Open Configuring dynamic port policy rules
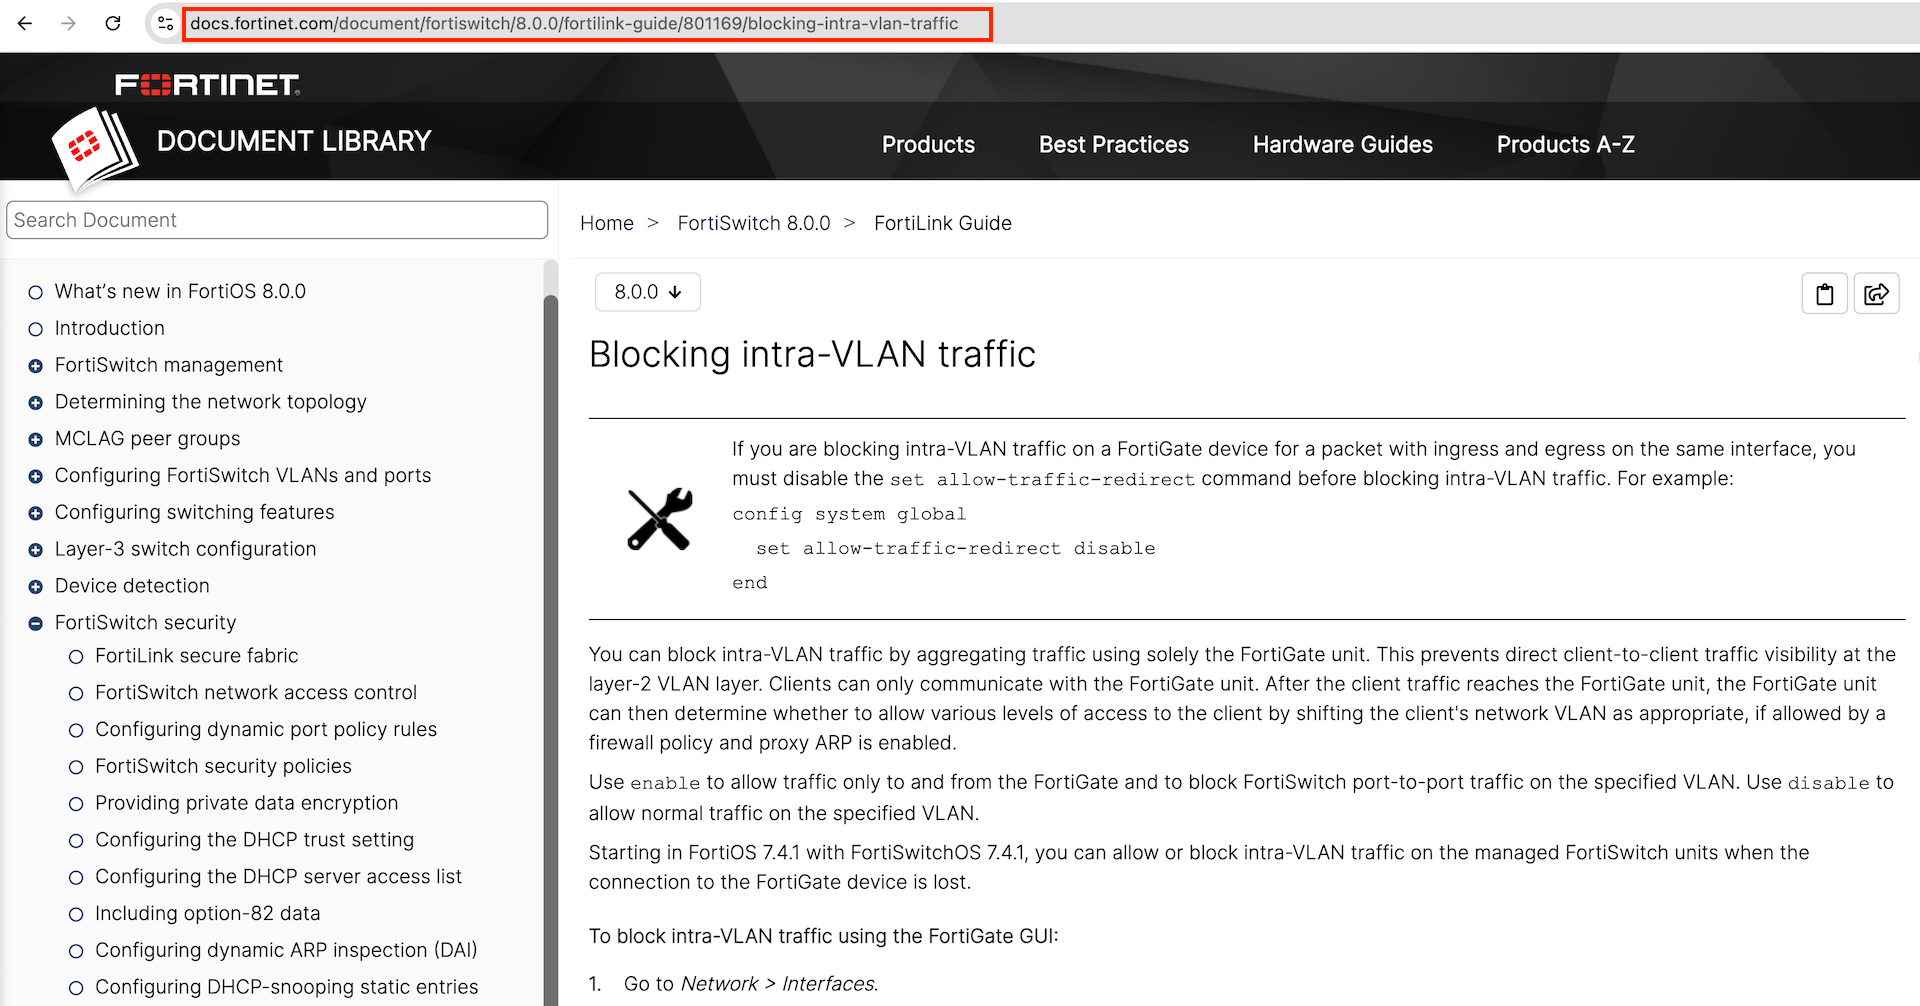Image resolution: width=1920 pixels, height=1006 pixels. click(x=266, y=729)
